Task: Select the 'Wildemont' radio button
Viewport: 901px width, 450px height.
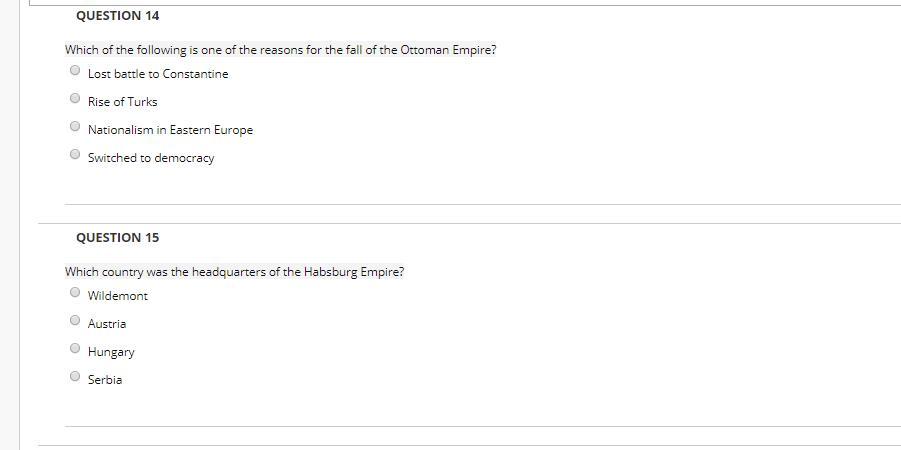Action: pos(75,292)
